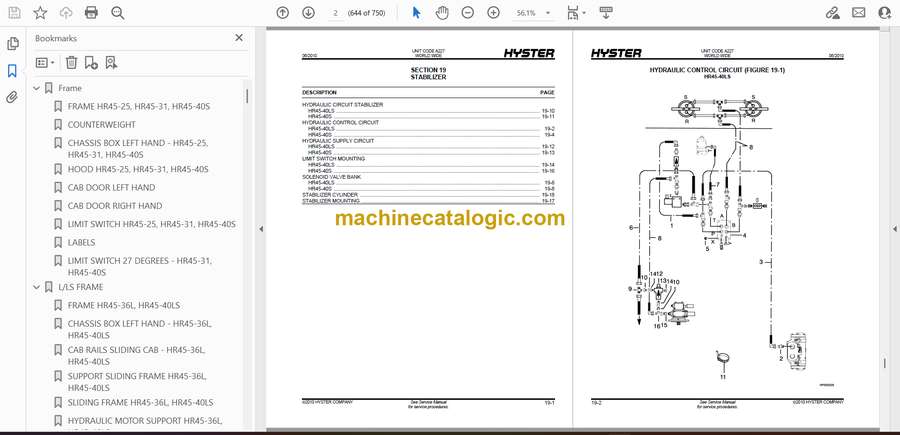The image size is (900, 435).
Task: Close the Bookmarks panel
Action: pos(239,38)
